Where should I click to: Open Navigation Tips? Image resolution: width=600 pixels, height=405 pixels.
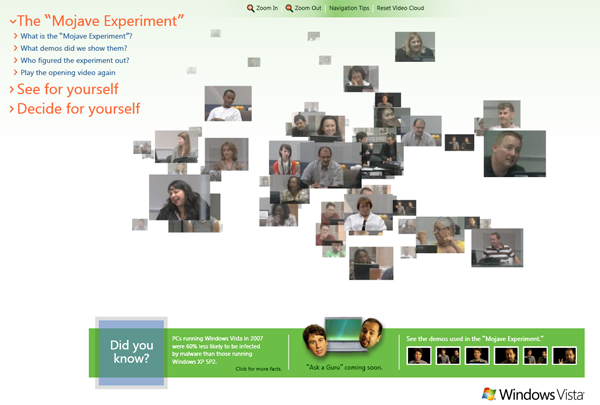tap(349, 8)
